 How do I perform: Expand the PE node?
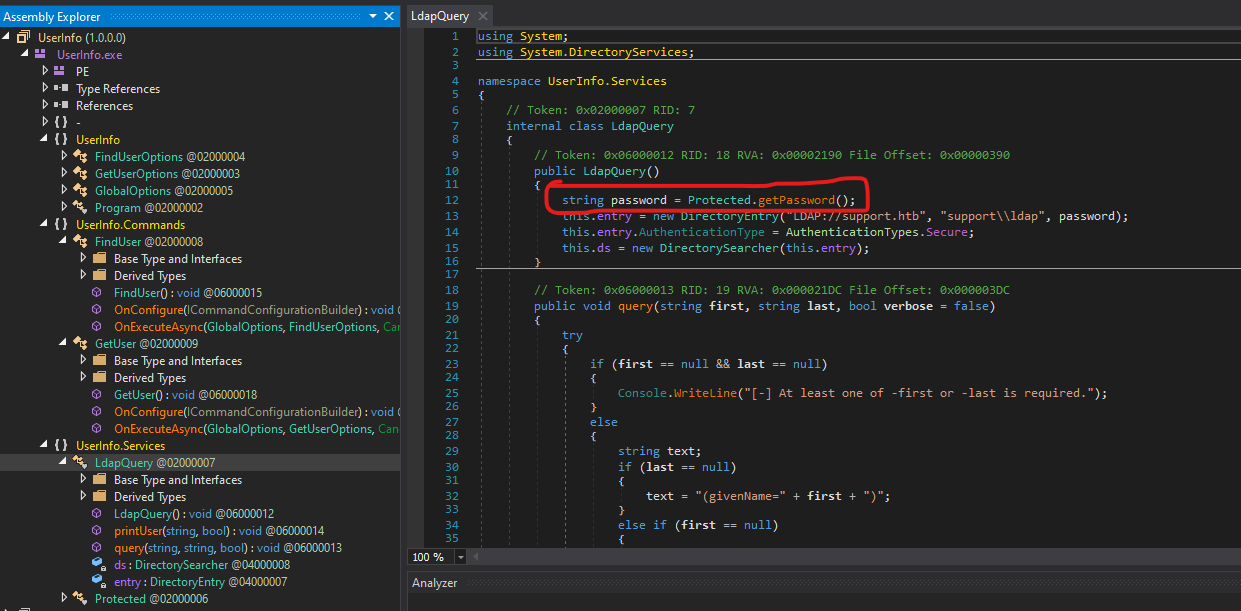pos(45,72)
